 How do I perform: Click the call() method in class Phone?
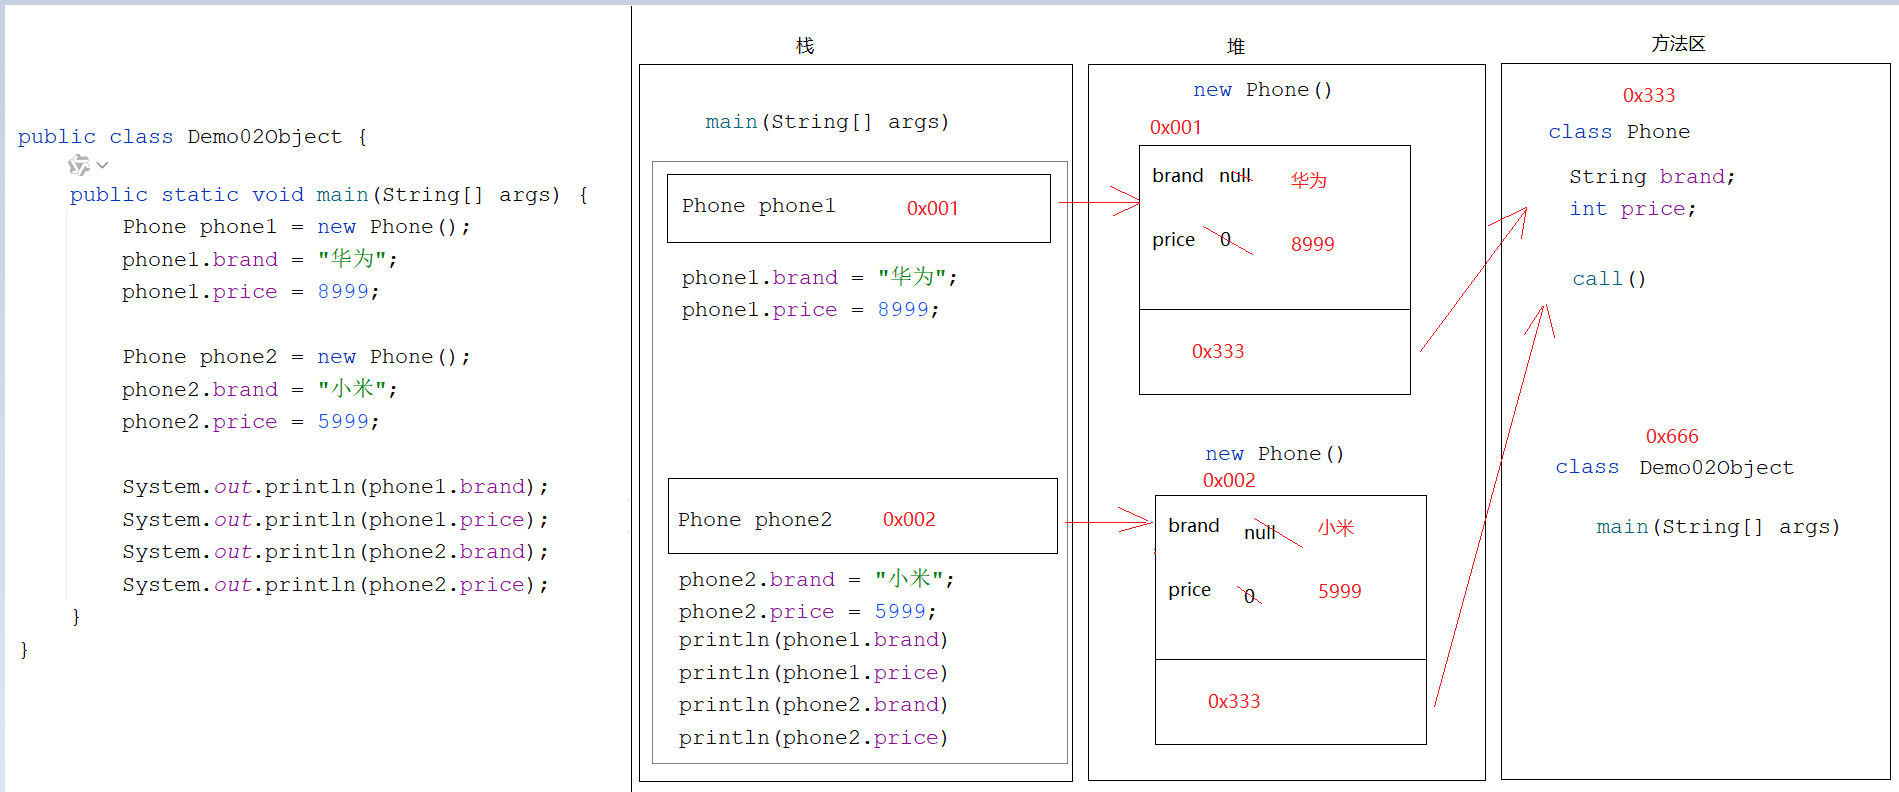point(1608,279)
